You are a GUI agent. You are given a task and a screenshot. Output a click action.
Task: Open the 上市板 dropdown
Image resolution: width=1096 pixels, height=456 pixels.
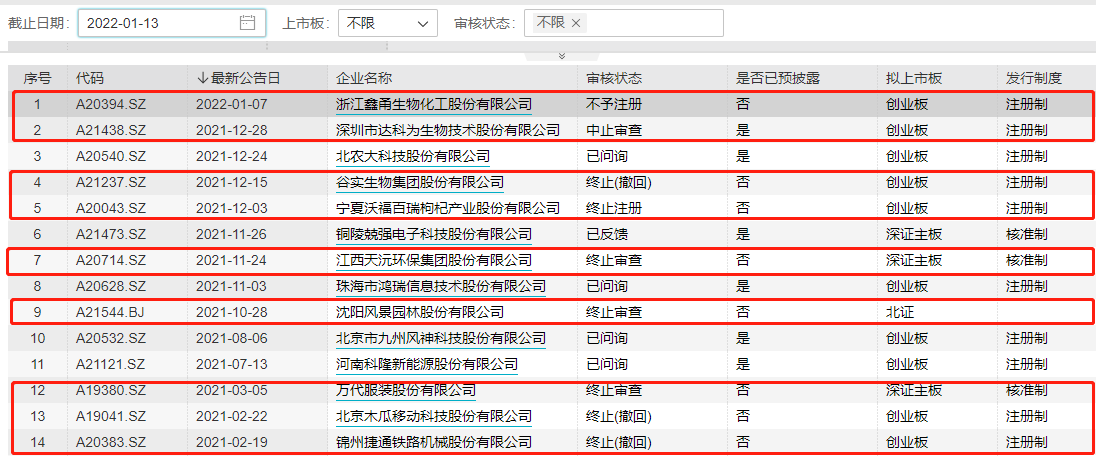coord(388,23)
